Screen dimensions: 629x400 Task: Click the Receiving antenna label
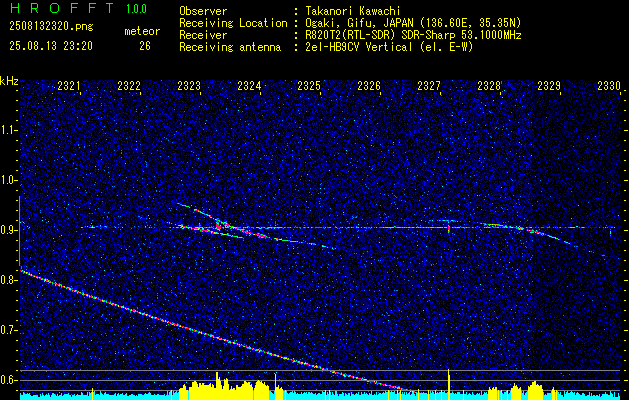coord(230,47)
